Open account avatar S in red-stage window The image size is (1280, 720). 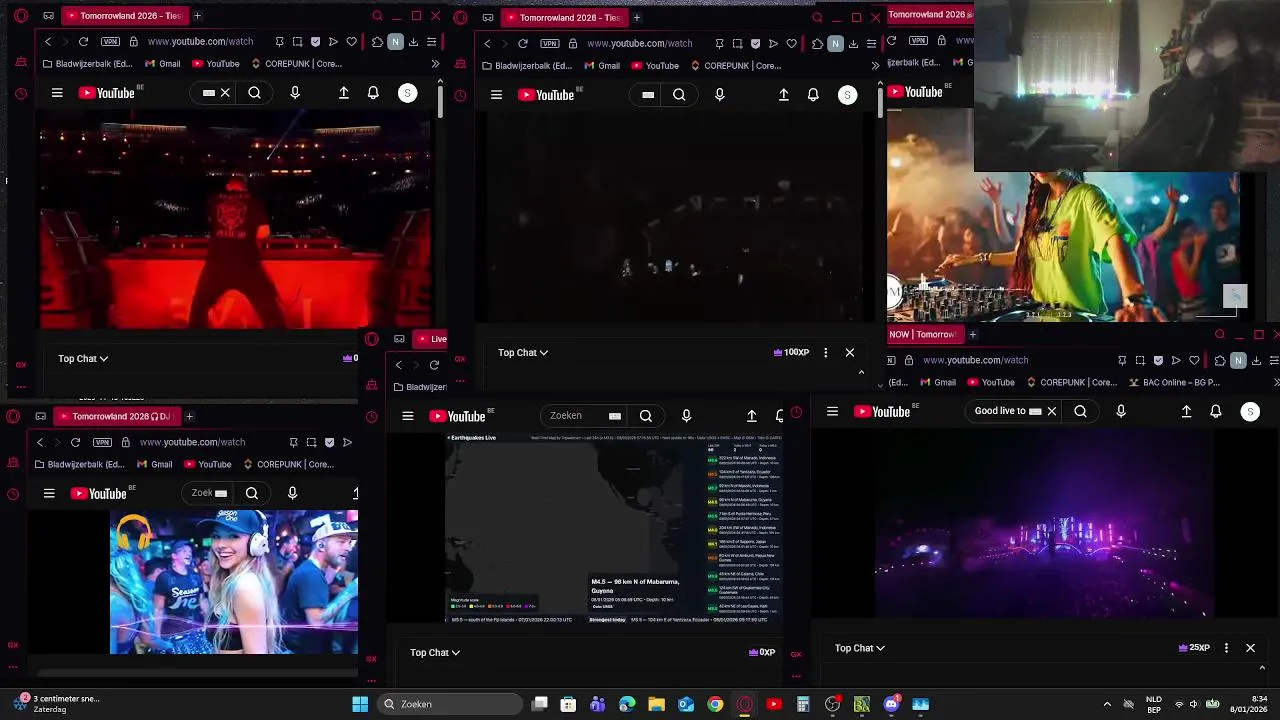pos(407,93)
